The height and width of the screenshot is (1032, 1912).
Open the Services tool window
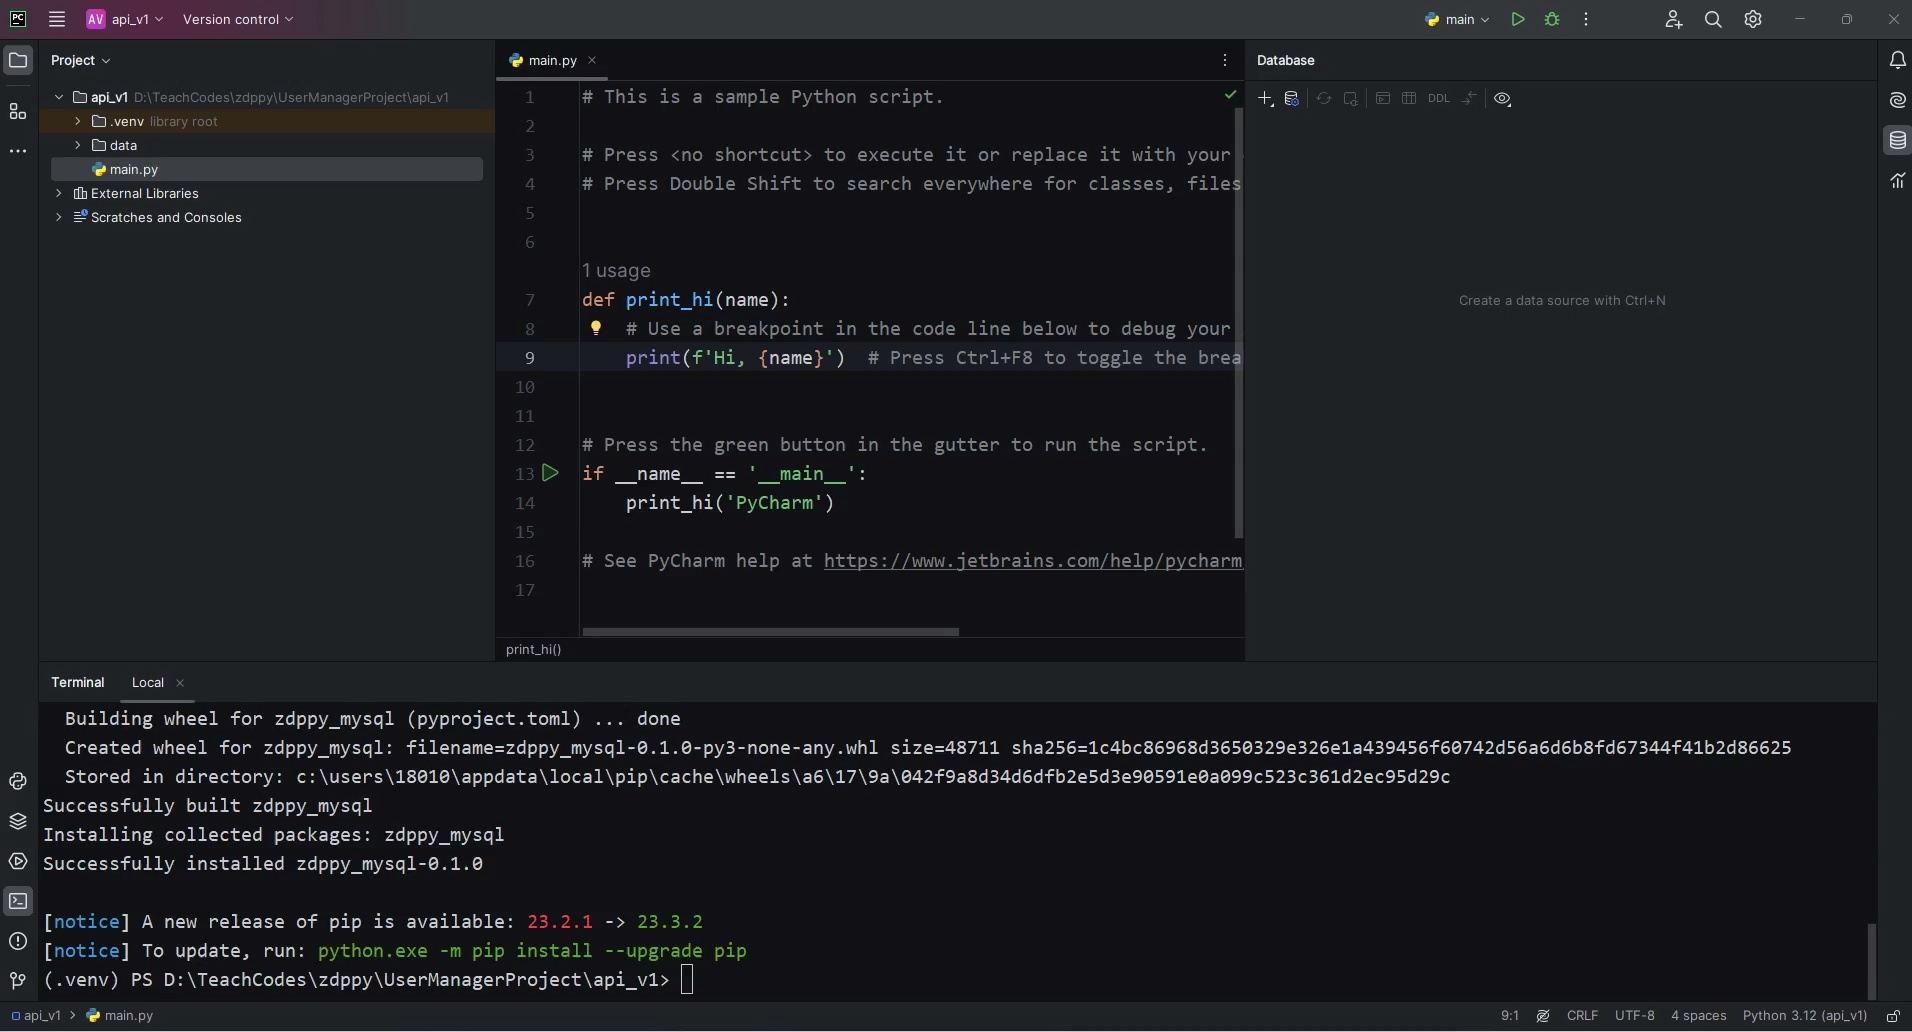[x=18, y=862]
